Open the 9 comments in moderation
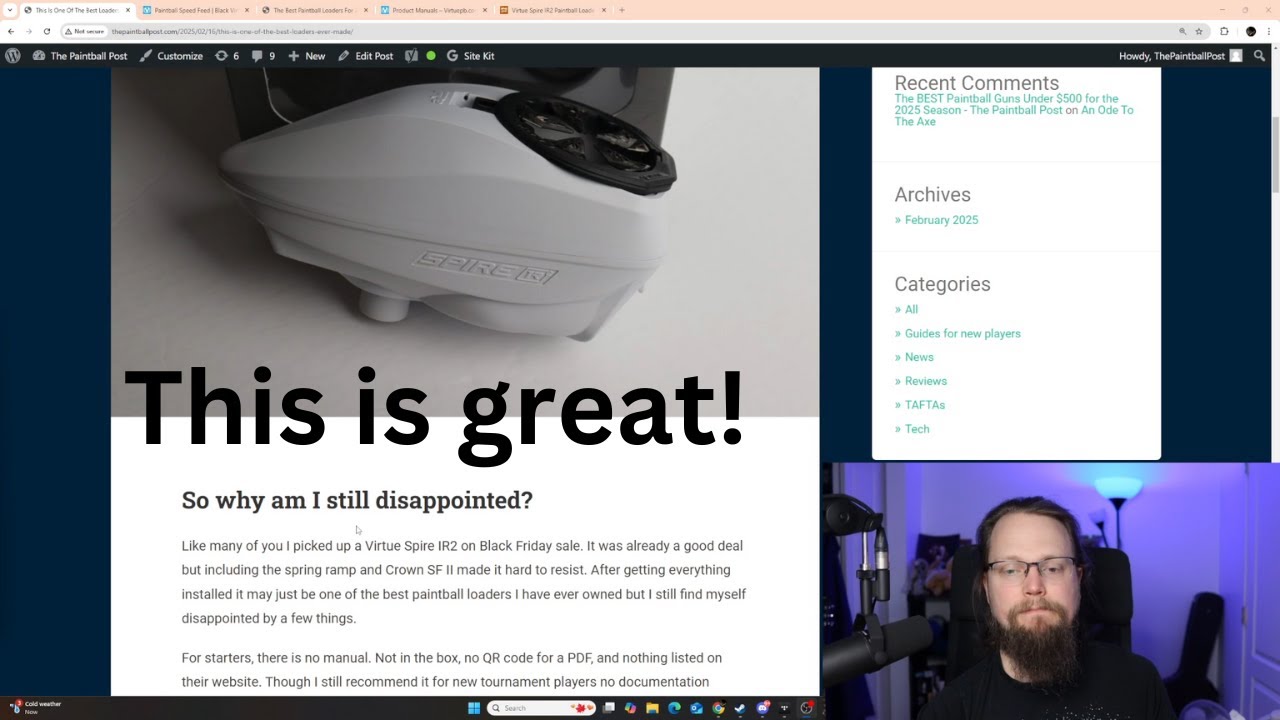Viewport: 1280px width, 720px height. 263,56
